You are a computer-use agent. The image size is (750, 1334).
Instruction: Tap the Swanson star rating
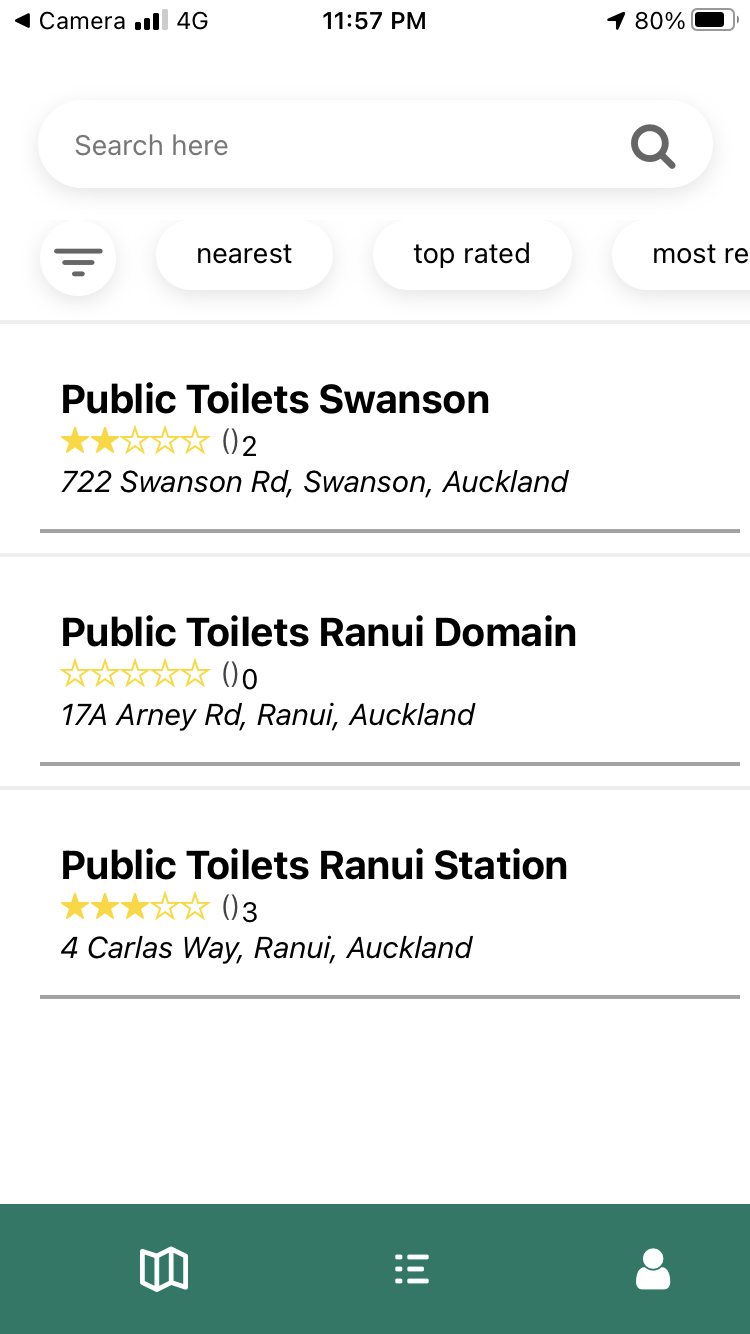(135, 441)
